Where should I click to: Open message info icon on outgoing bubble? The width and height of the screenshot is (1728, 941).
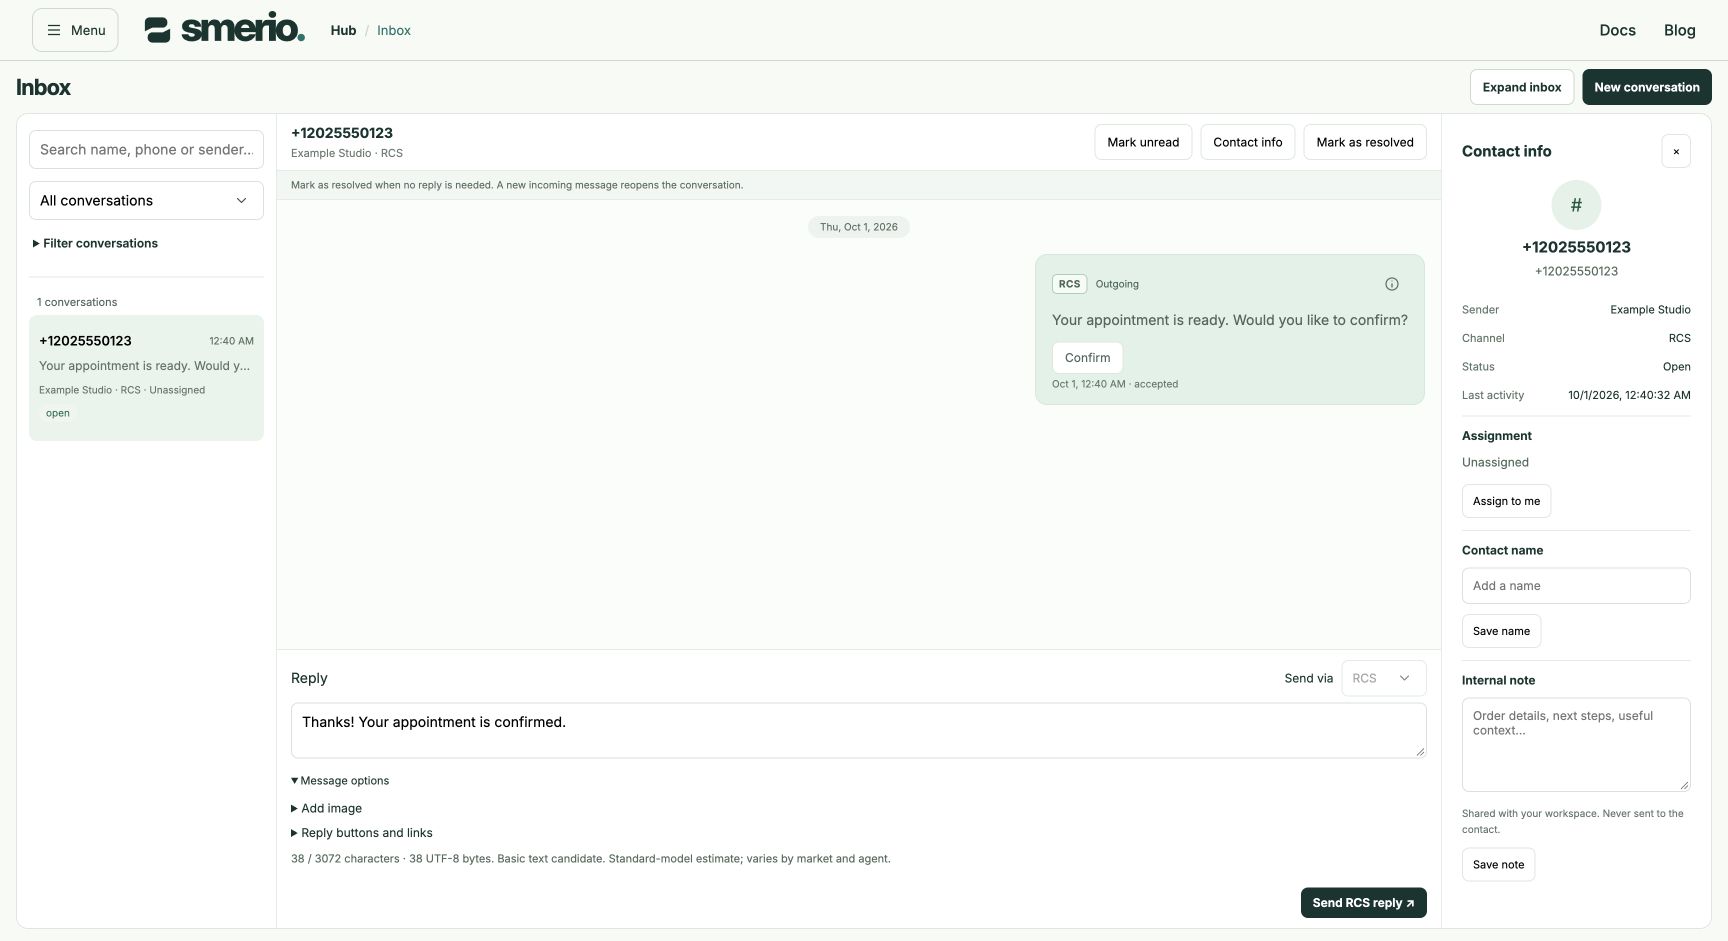pos(1391,284)
